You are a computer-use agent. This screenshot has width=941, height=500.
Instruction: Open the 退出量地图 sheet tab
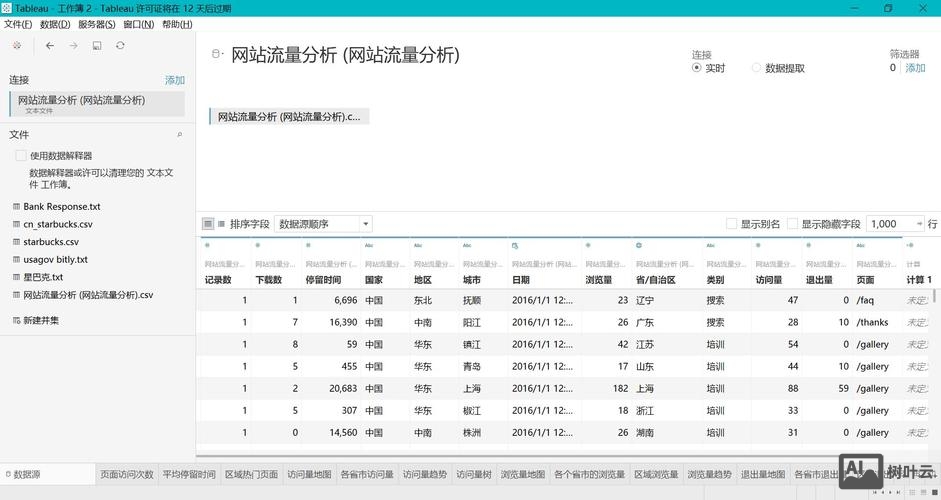tap(763, 474)
